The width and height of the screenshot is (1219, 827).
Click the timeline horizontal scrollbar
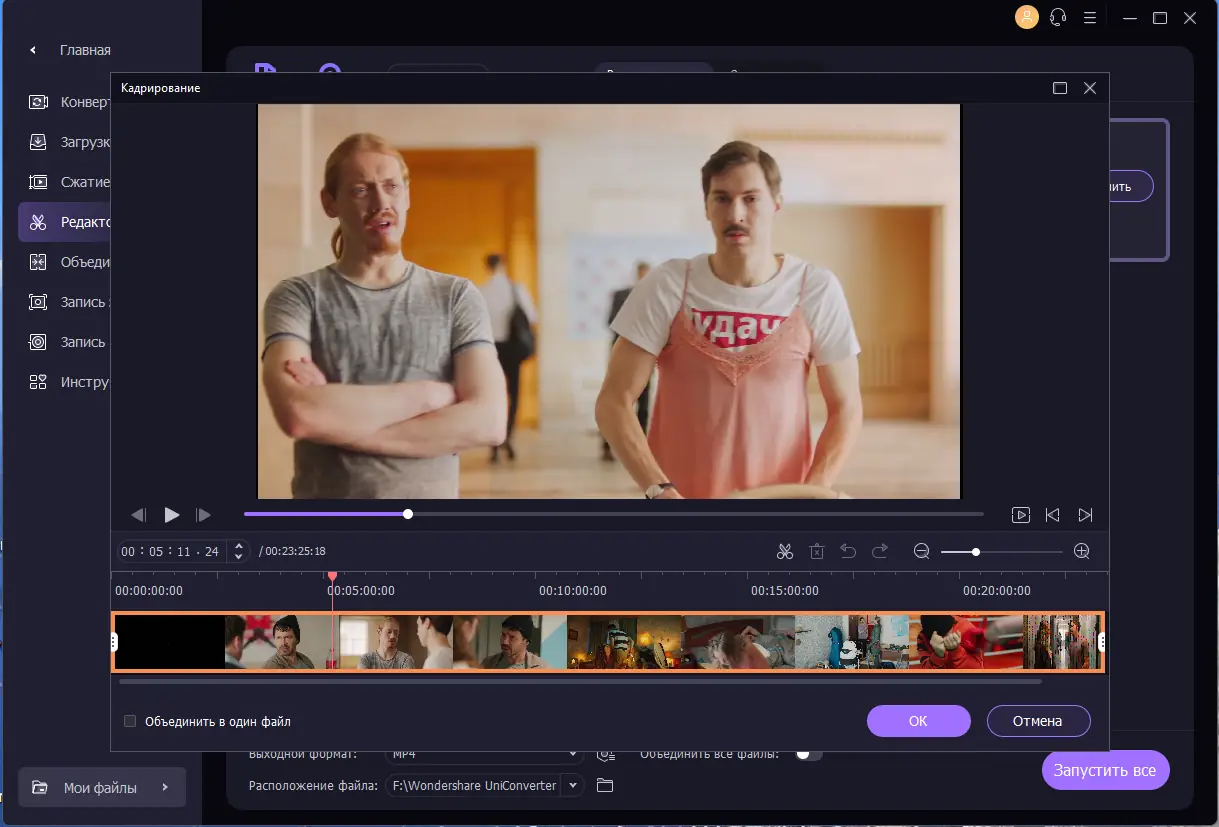pyautogui.click(x=580, y=682)
